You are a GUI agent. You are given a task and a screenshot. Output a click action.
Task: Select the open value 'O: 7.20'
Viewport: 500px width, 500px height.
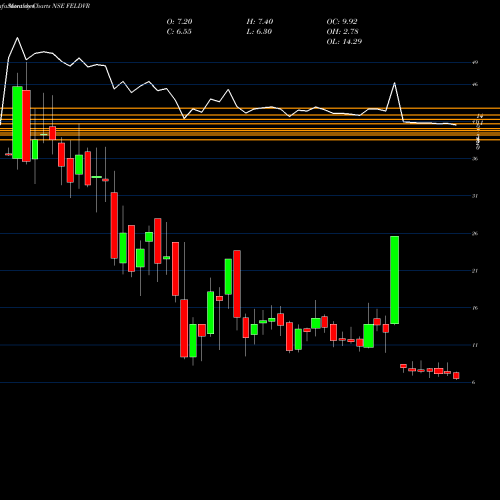click(179, 22)
